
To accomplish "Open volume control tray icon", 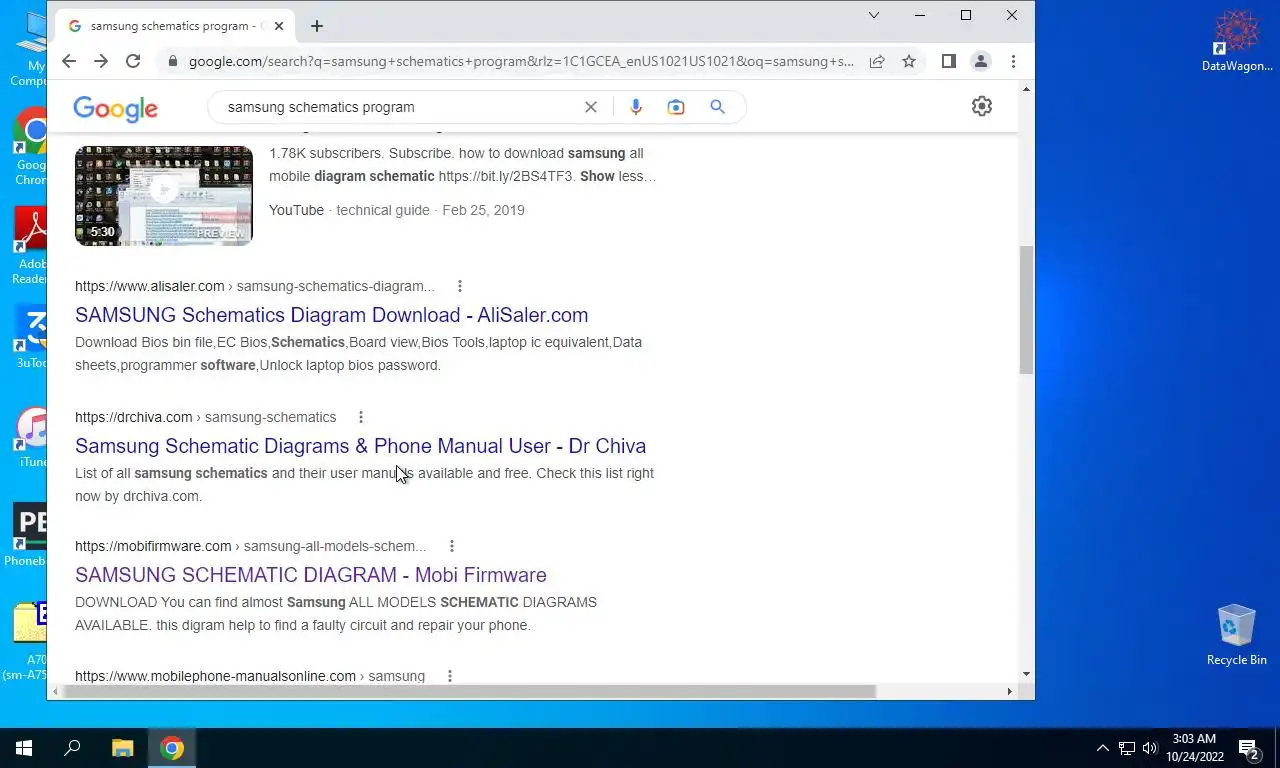I will coord(1150,748).
